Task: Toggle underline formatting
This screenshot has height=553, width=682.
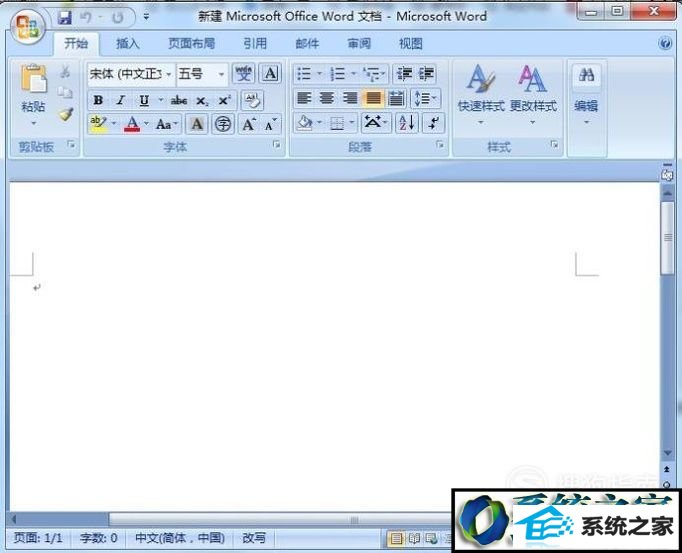Action: pos(144,101)
